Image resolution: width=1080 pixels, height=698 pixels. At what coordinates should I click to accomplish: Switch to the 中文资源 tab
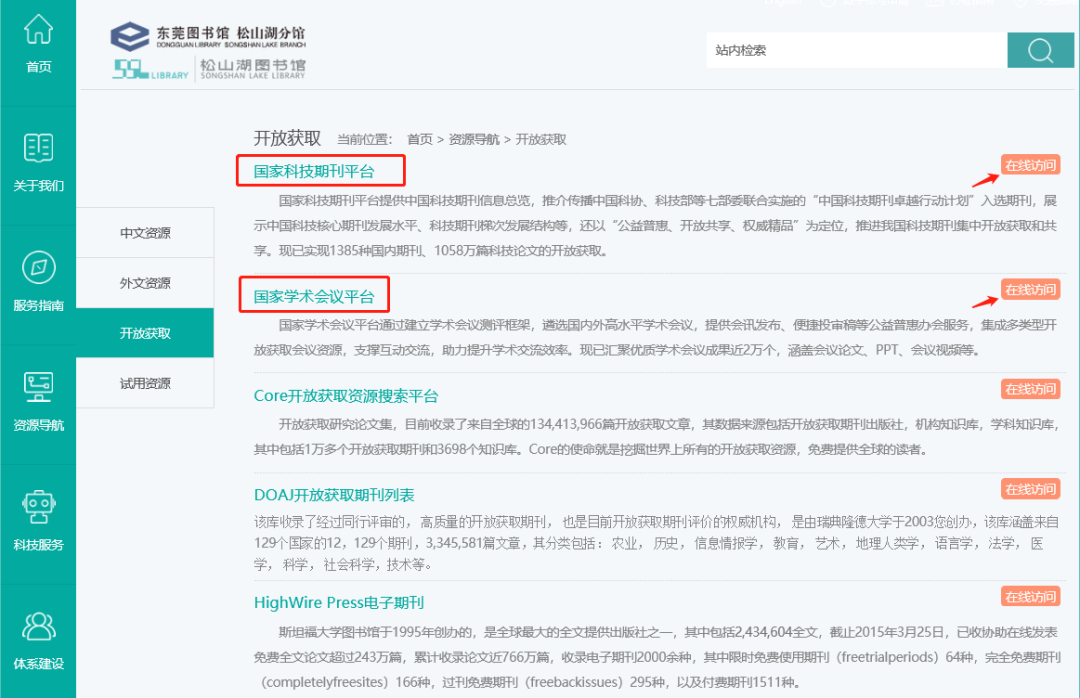pos(145,233)
